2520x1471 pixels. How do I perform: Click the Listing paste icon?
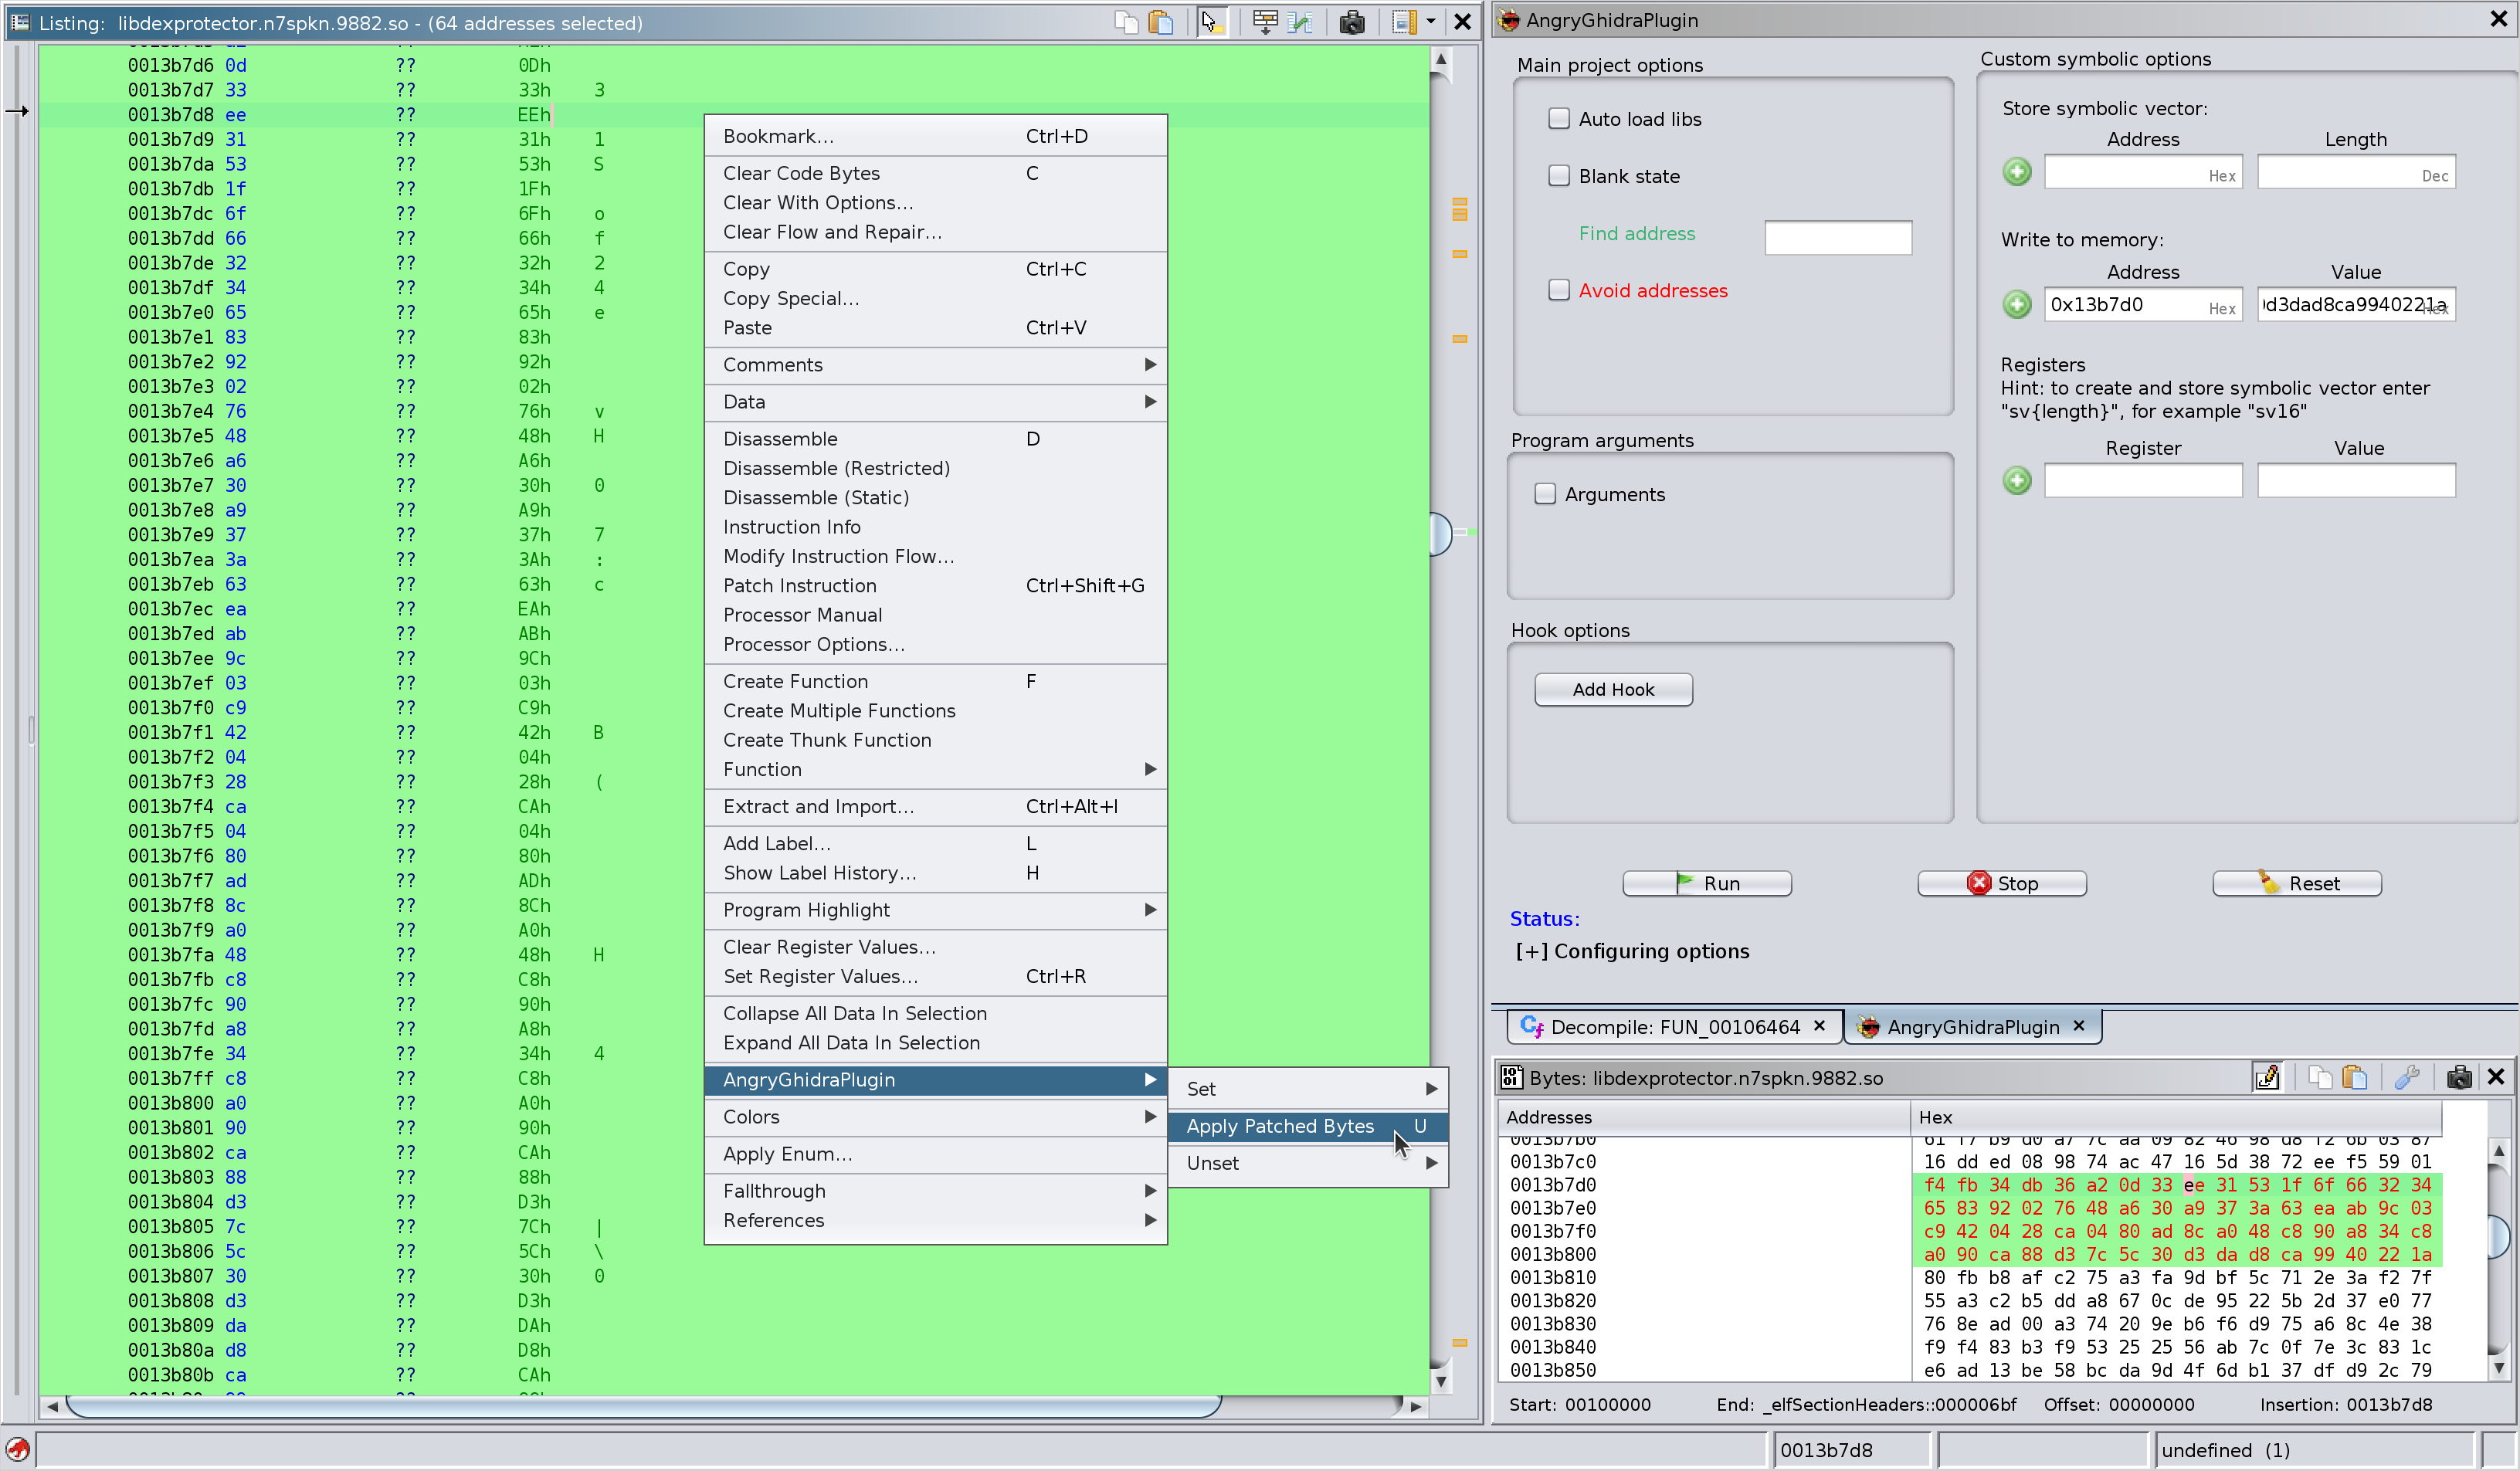click(1161, 22)
